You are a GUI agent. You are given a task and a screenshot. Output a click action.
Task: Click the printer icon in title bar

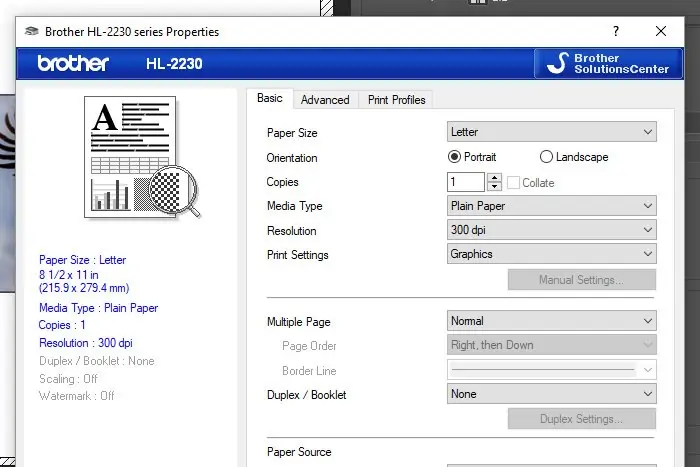[31, 31]
